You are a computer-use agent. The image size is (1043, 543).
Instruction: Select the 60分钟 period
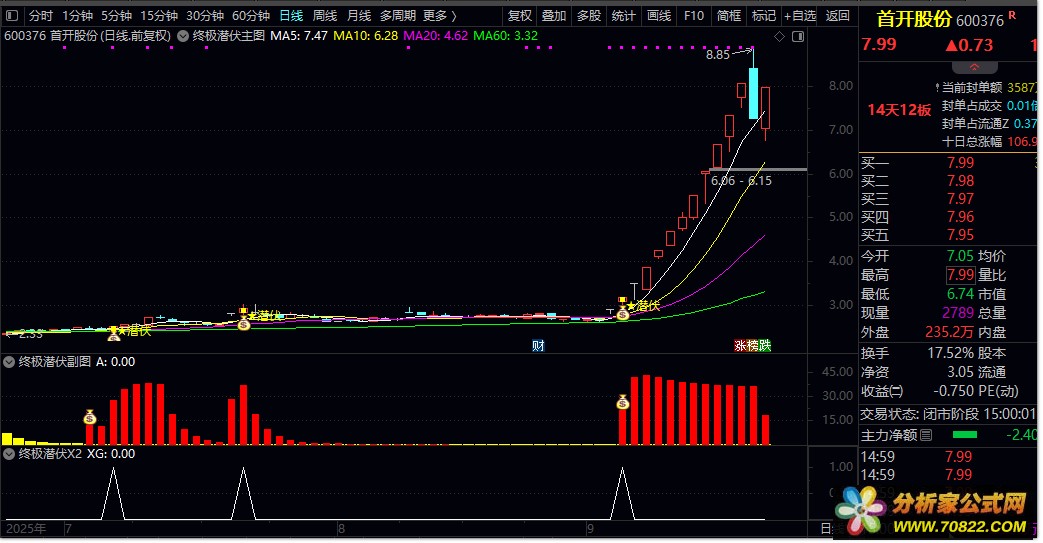coord(251,15)
